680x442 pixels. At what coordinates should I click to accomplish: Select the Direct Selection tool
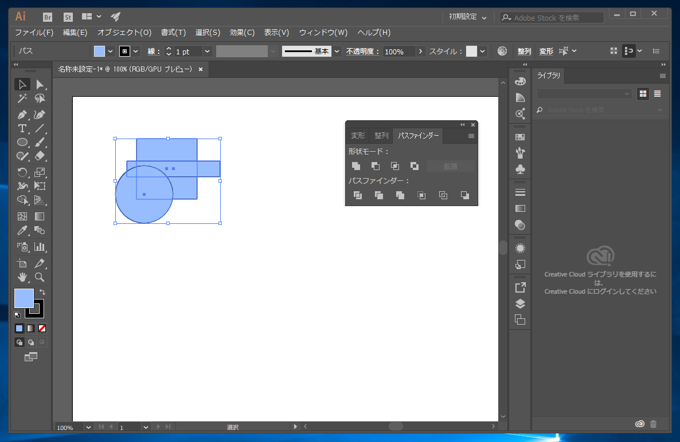pyautogui.click(x=39, y=84)
